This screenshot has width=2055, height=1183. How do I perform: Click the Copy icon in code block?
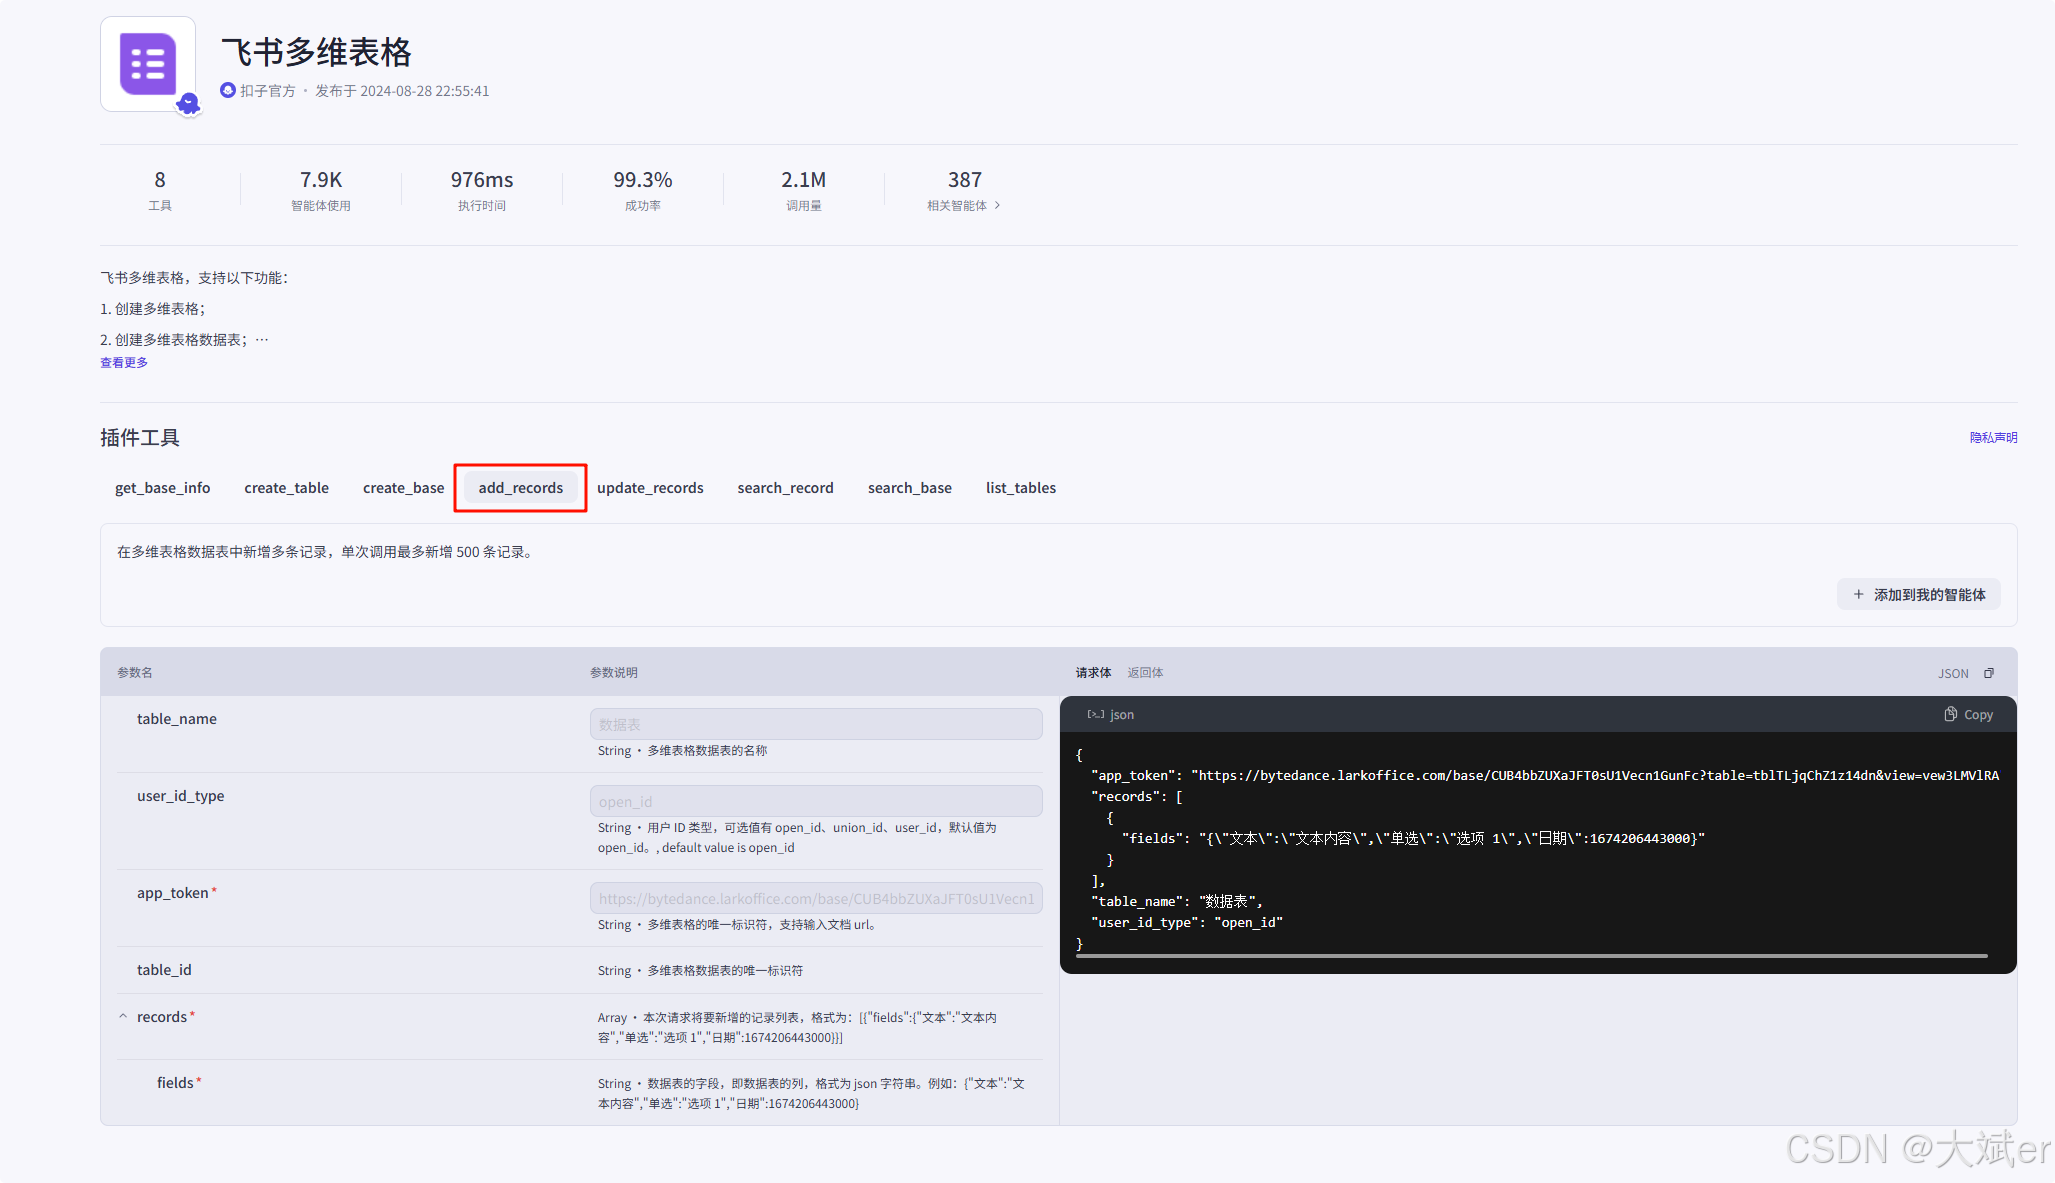click(1950, 714)
